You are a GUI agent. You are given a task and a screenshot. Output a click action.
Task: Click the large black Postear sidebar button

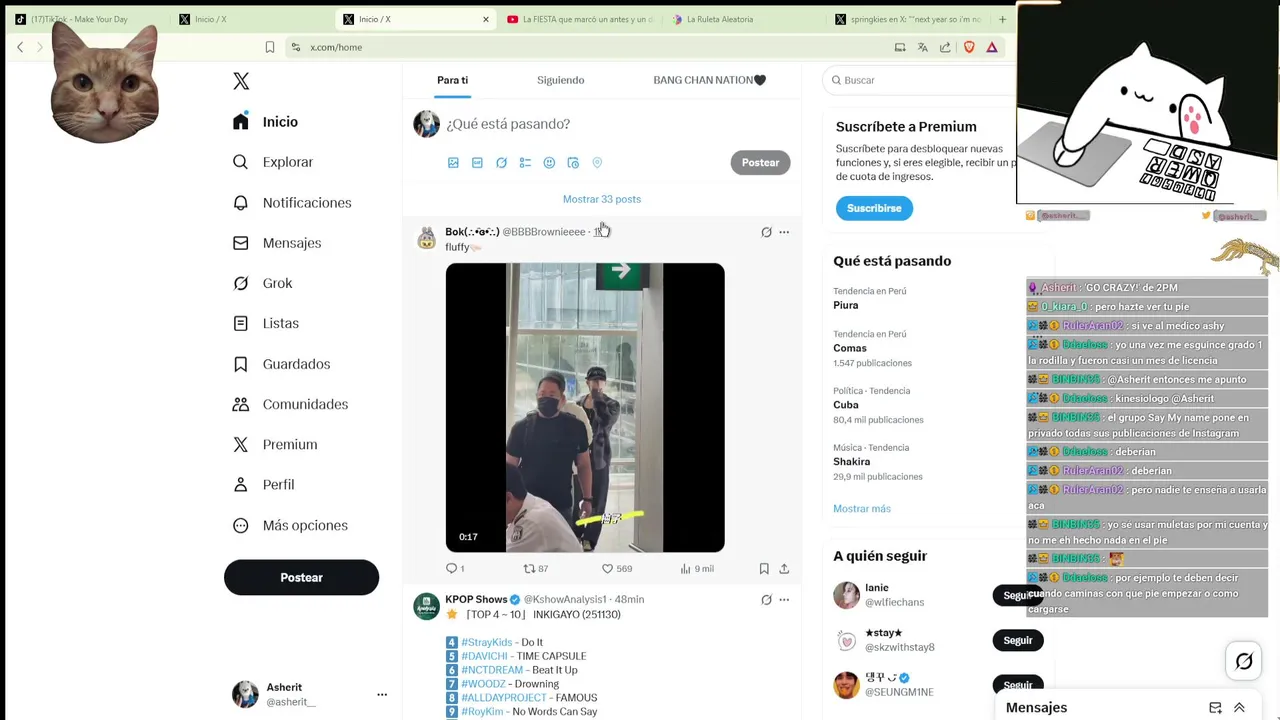coord(301,578)
